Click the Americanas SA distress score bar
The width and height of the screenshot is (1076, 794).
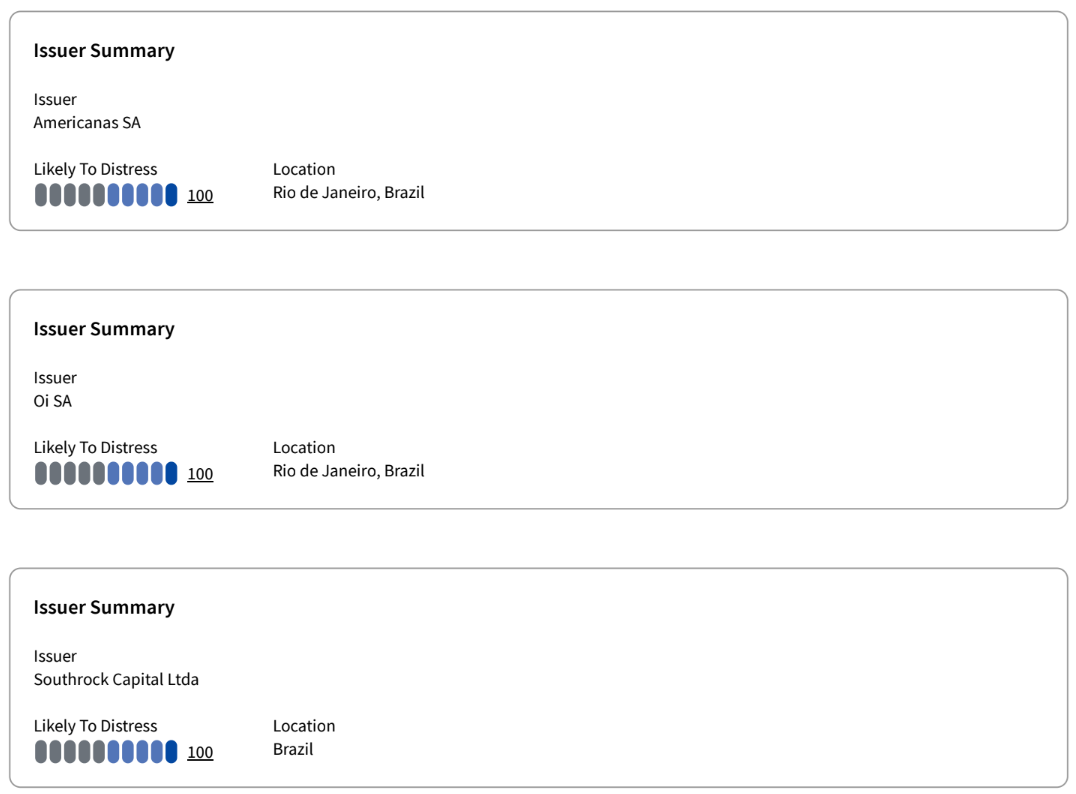106,195
